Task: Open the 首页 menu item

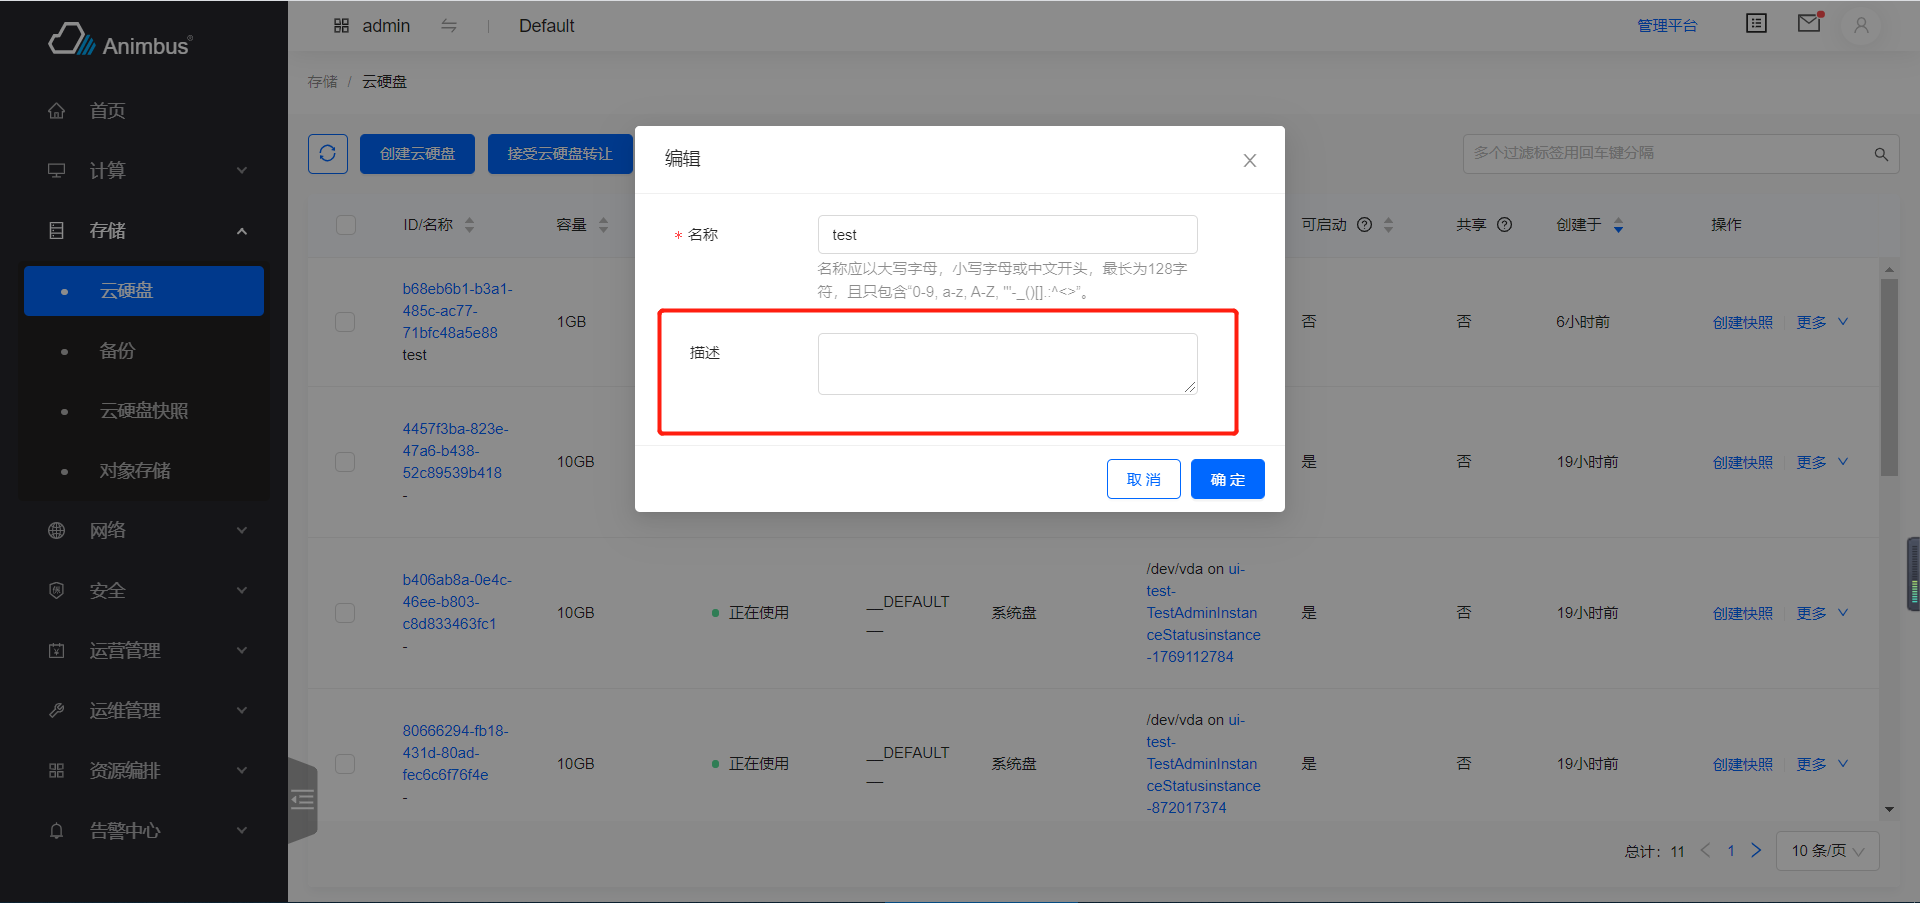Action: pos(108,111)
